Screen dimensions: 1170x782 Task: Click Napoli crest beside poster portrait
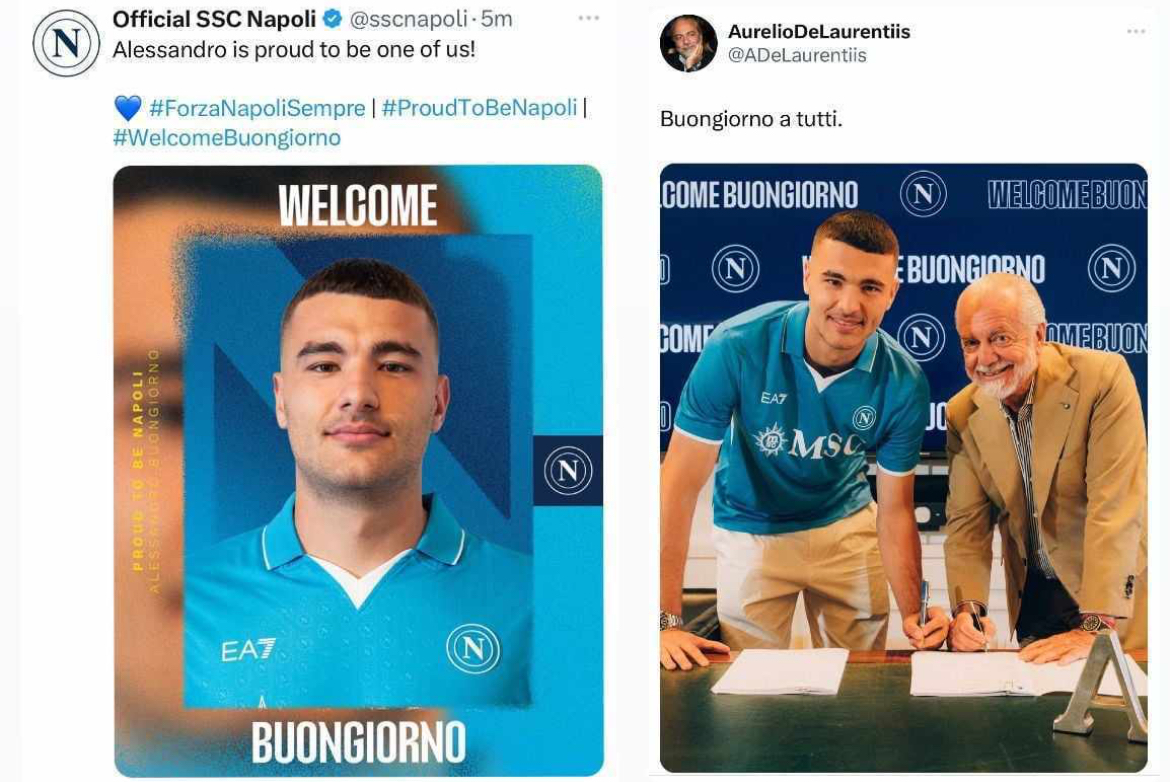pos(568,471)
